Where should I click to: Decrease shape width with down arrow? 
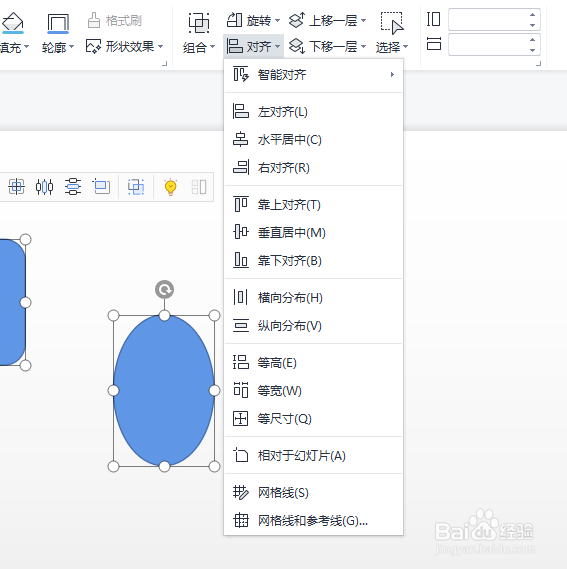tap(532, 50)
